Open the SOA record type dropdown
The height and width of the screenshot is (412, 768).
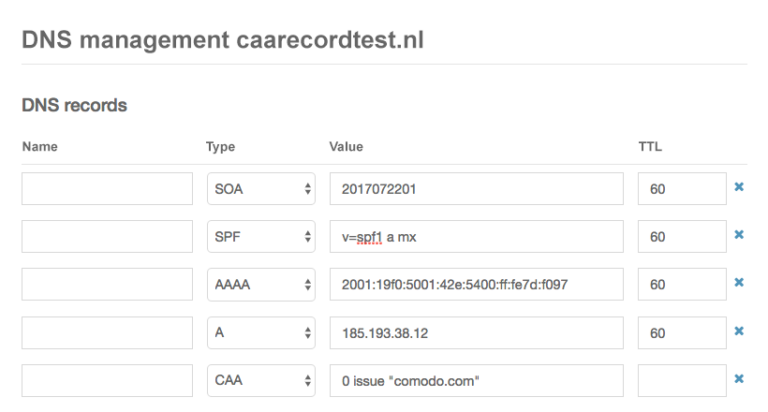coord(262,189)
